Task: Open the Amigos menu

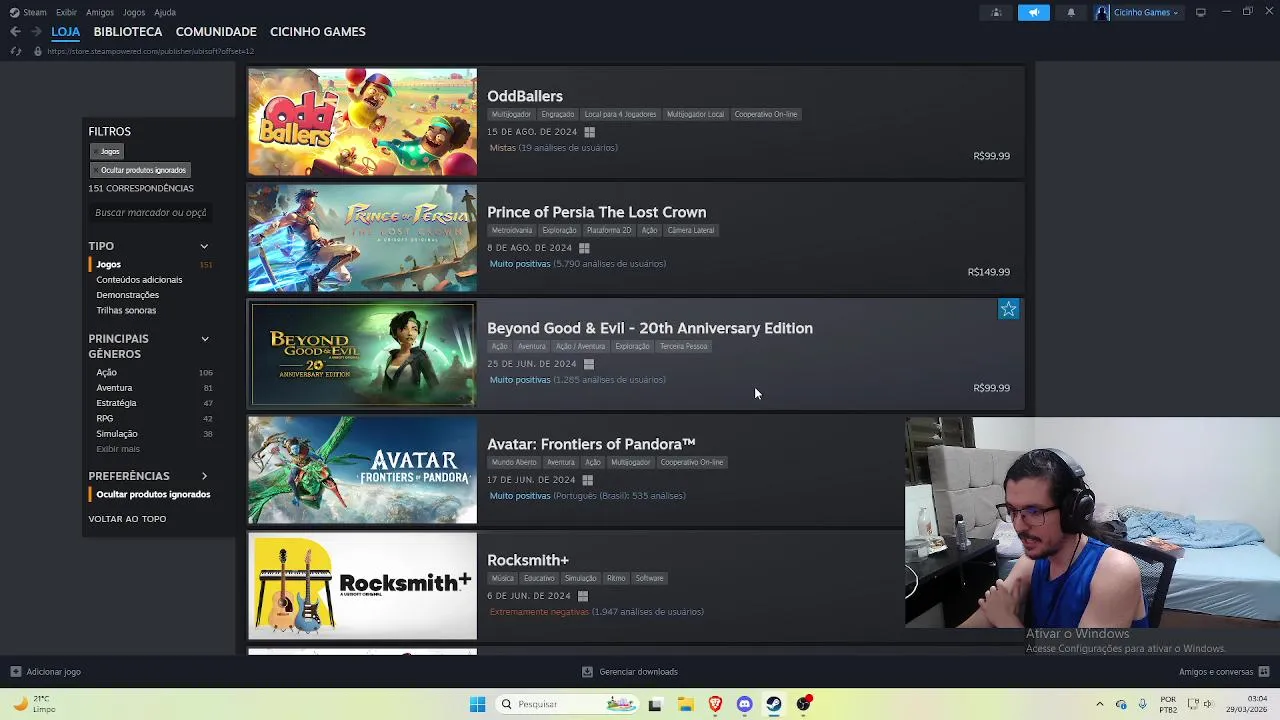Action: (100, 13)
